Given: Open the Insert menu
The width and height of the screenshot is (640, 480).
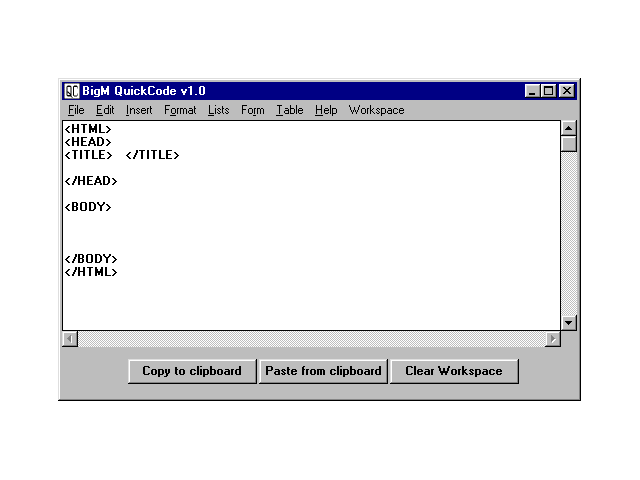Looking at the screenshot, I should click(139, 110).
